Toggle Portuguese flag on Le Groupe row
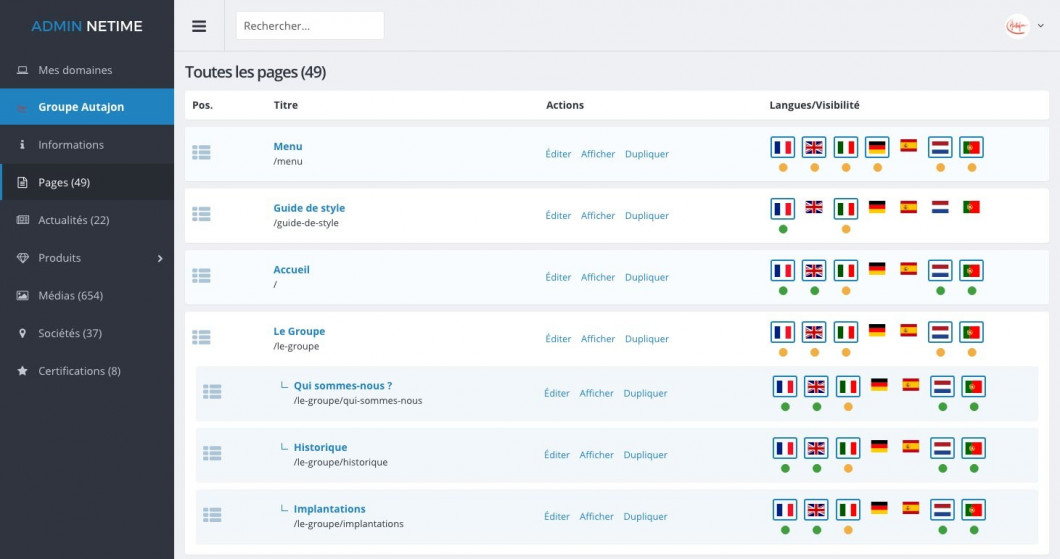 click(971, 332)
